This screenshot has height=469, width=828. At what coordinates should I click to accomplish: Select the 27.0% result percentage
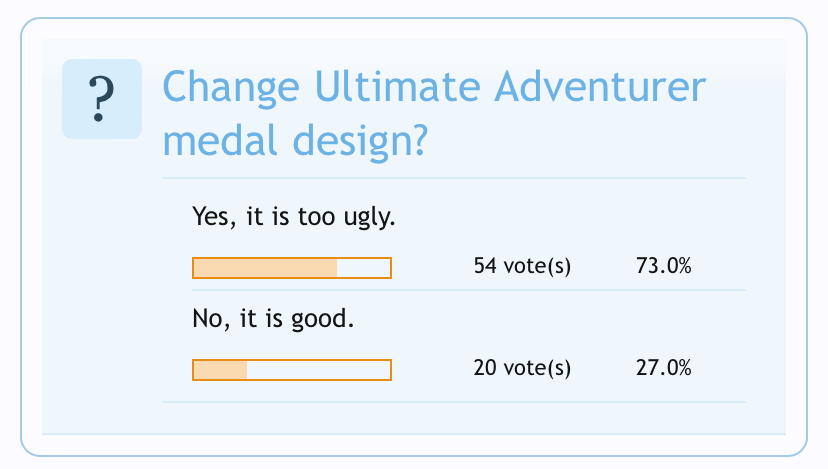point(664,369)
